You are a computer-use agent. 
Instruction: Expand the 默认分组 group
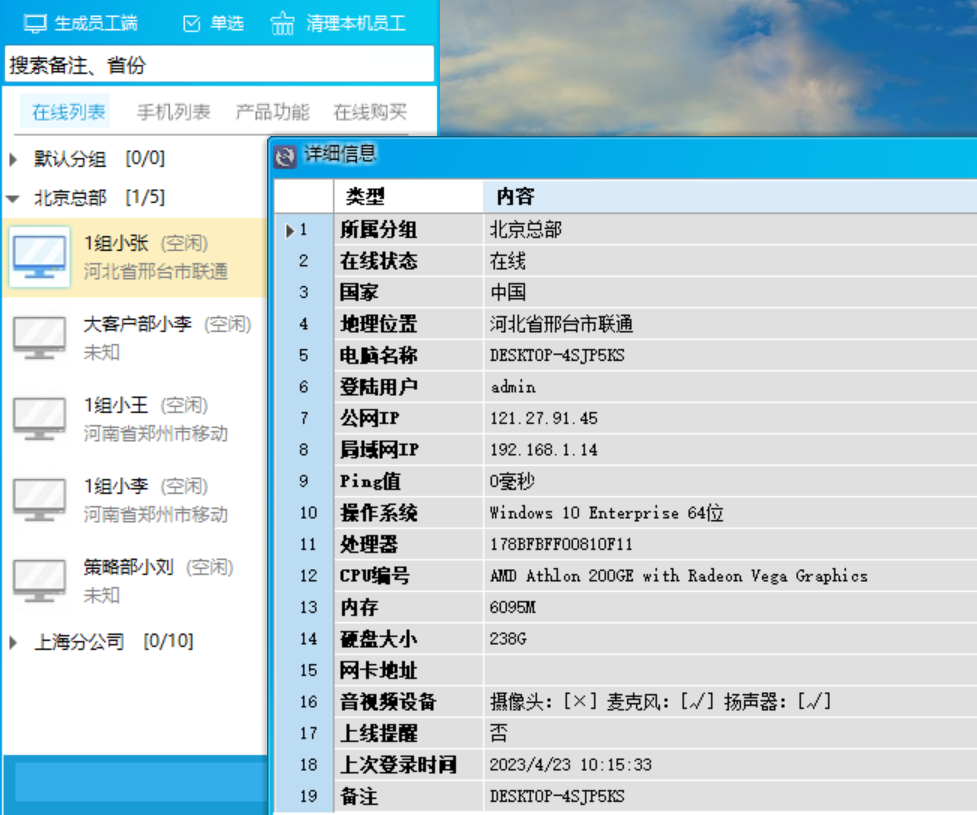(14, 159)
